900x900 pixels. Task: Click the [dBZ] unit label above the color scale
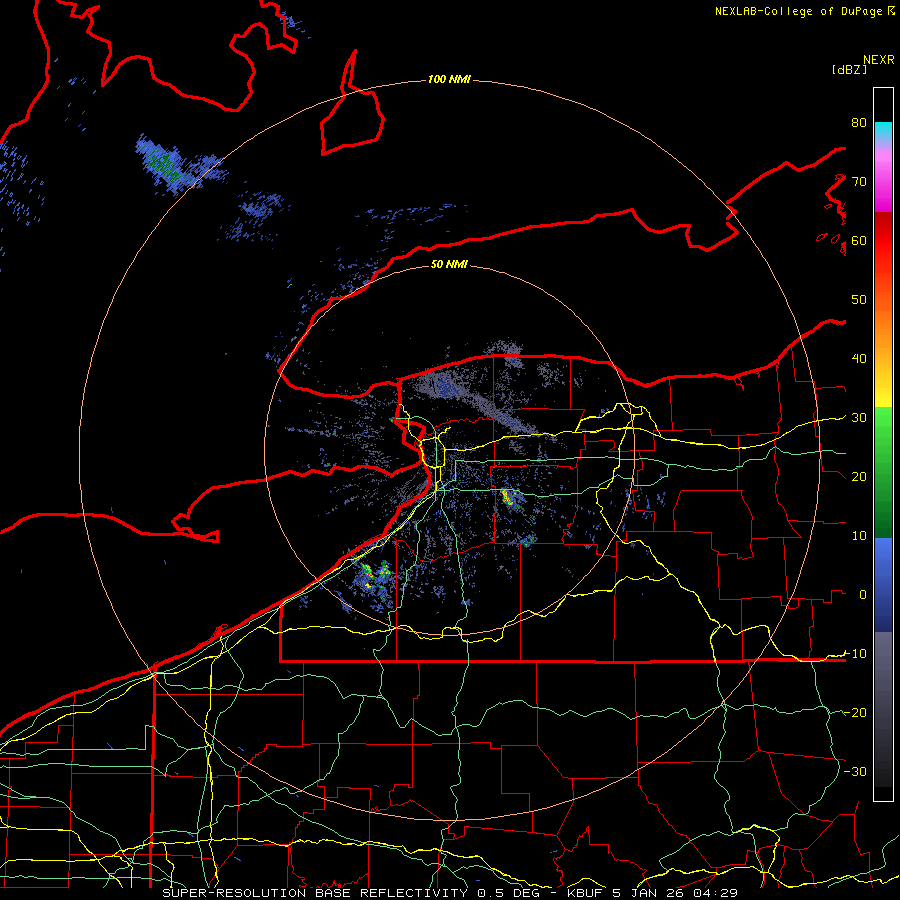click(849, 69)
